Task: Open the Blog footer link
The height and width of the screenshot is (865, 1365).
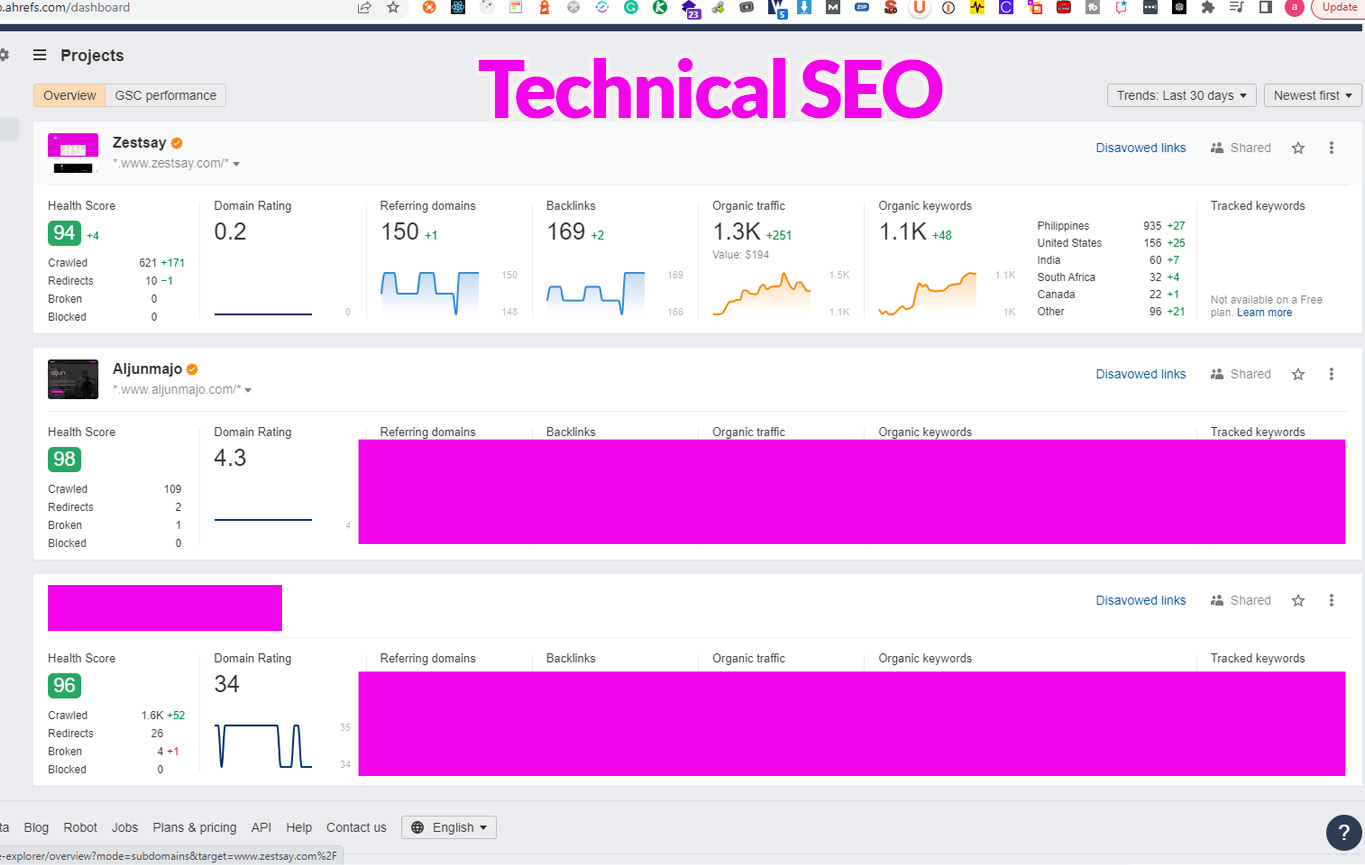Action: (x=36, y=828)
